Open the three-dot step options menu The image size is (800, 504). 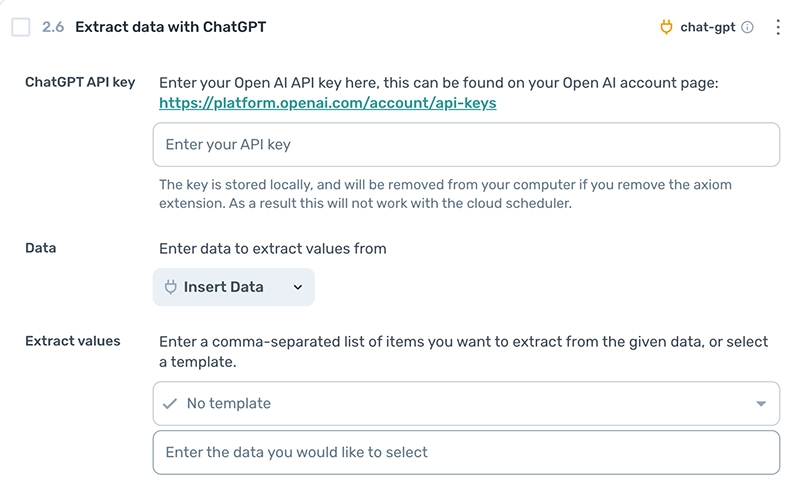tap(779, 27)
